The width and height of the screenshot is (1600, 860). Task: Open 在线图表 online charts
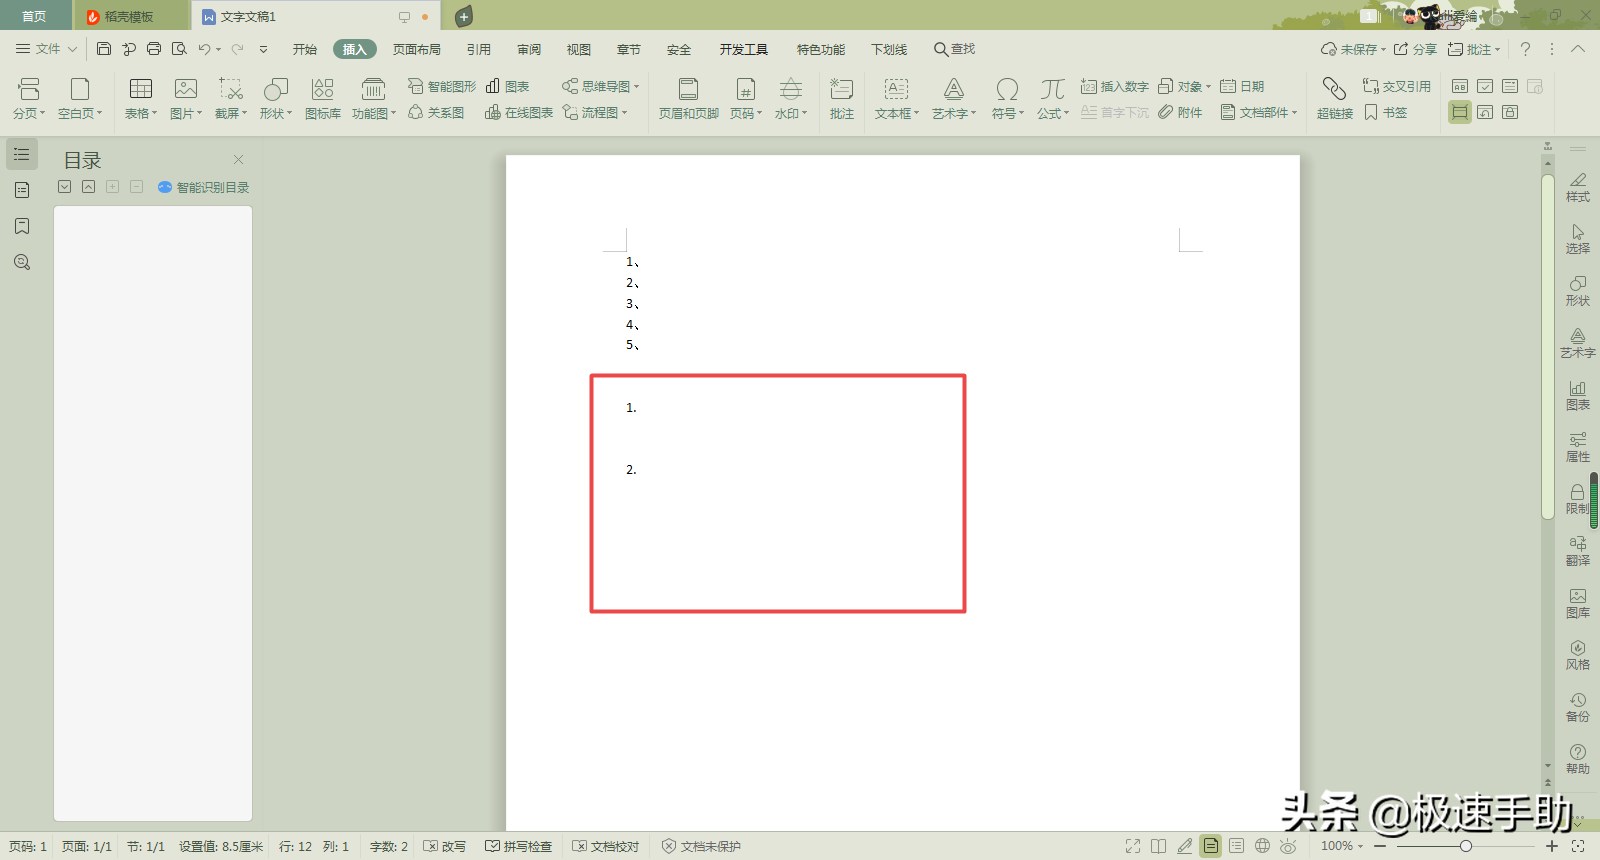click(x=519, y=113)
